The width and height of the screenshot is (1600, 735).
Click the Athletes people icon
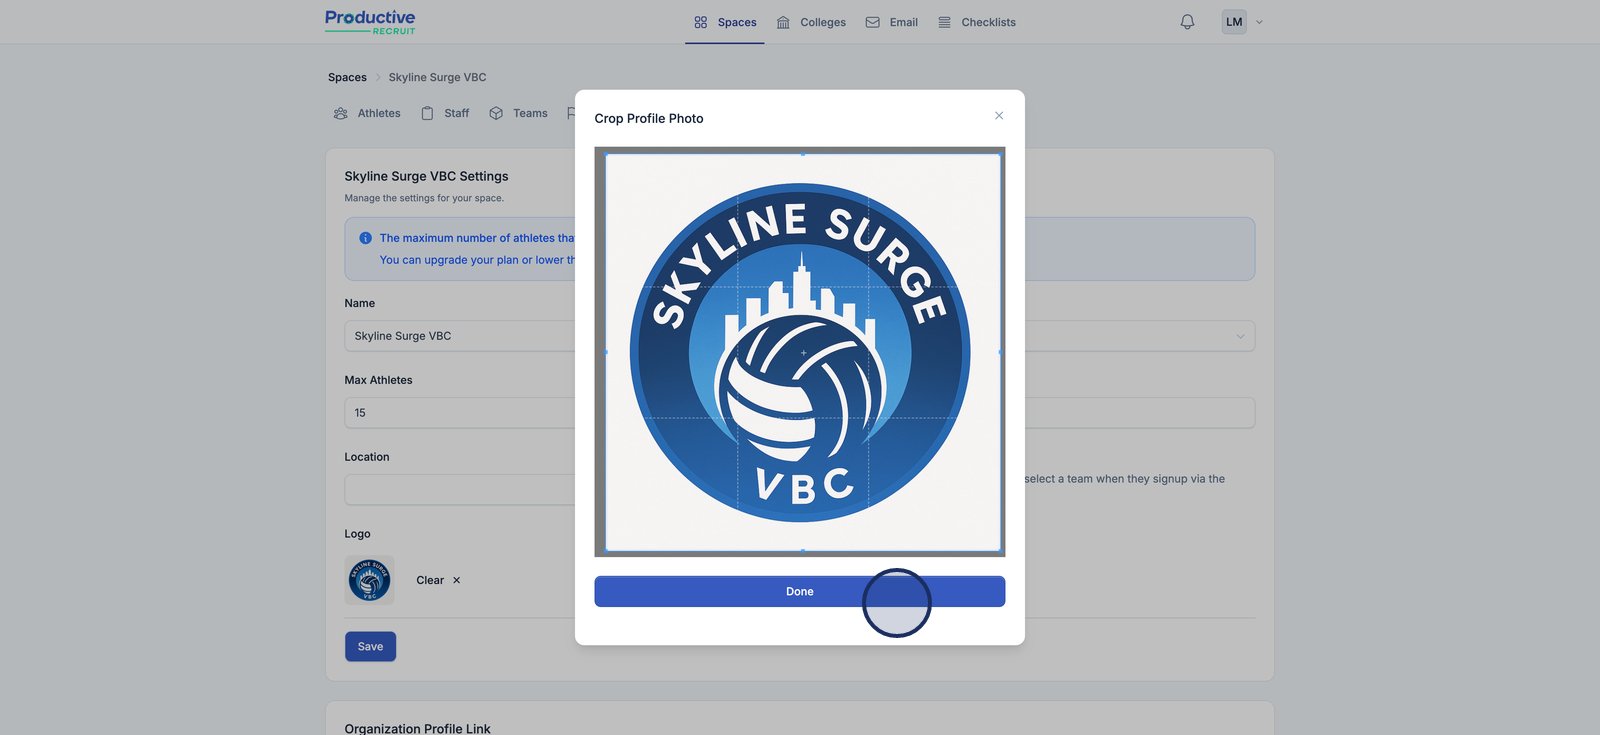(341, 113)
